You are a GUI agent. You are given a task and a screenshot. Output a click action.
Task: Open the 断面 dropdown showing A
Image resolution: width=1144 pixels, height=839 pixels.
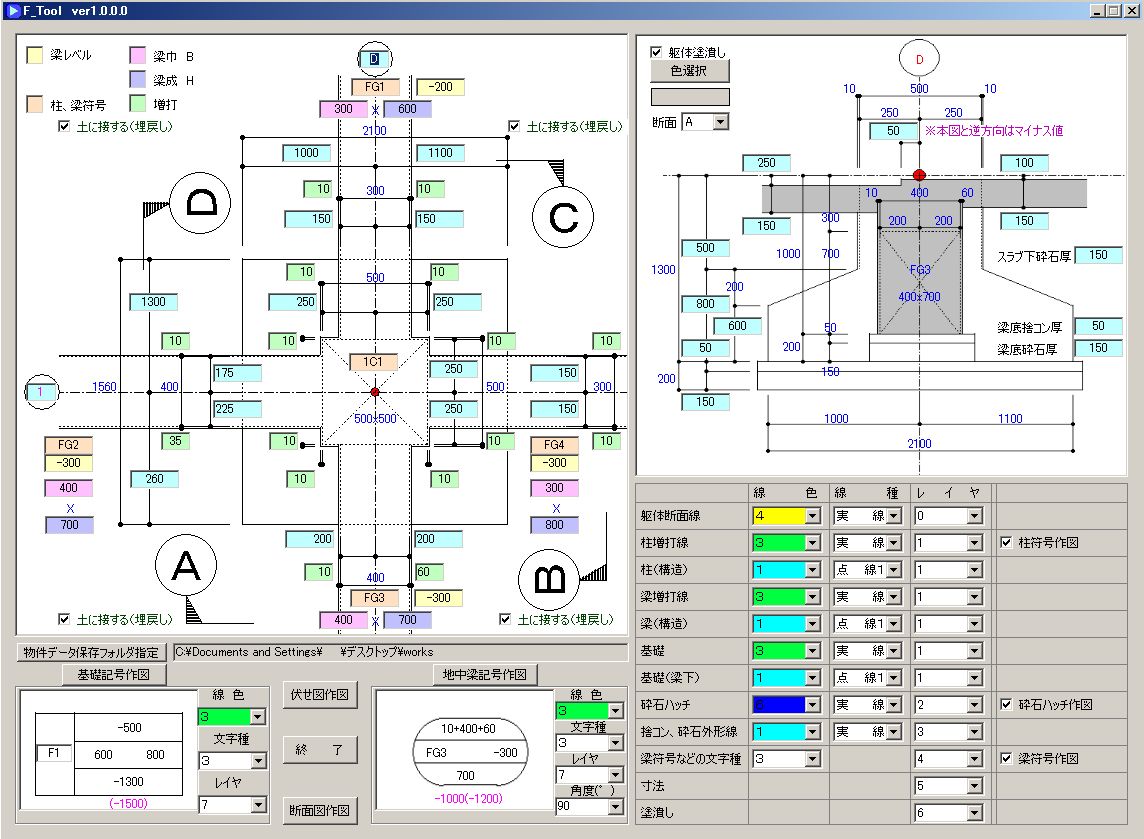coord(720,122)
